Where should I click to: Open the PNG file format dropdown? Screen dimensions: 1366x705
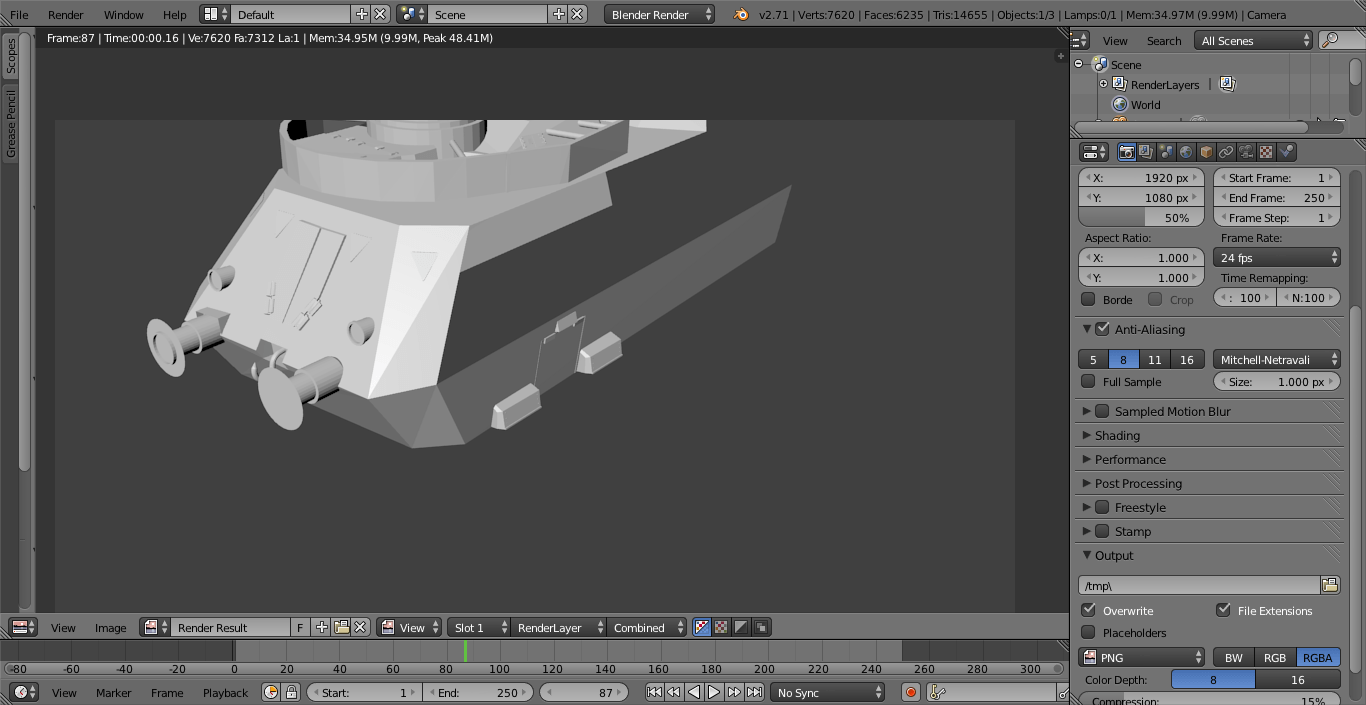coord(1142,657)
